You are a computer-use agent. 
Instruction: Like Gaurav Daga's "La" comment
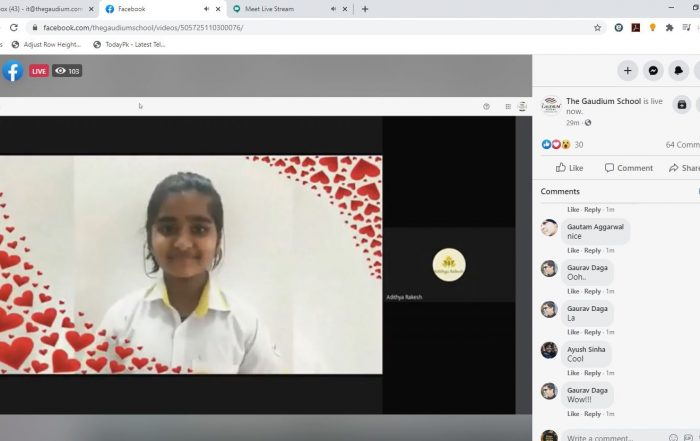click(x=573, y=332)
